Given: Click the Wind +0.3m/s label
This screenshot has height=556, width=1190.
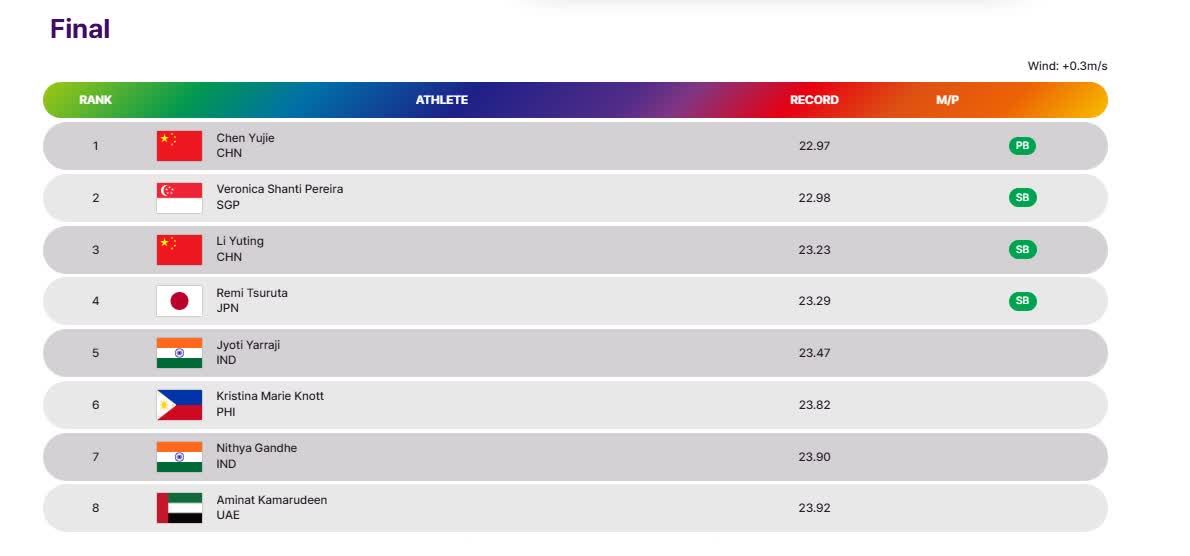Looking at the screenshot, I should [1068, 66].
